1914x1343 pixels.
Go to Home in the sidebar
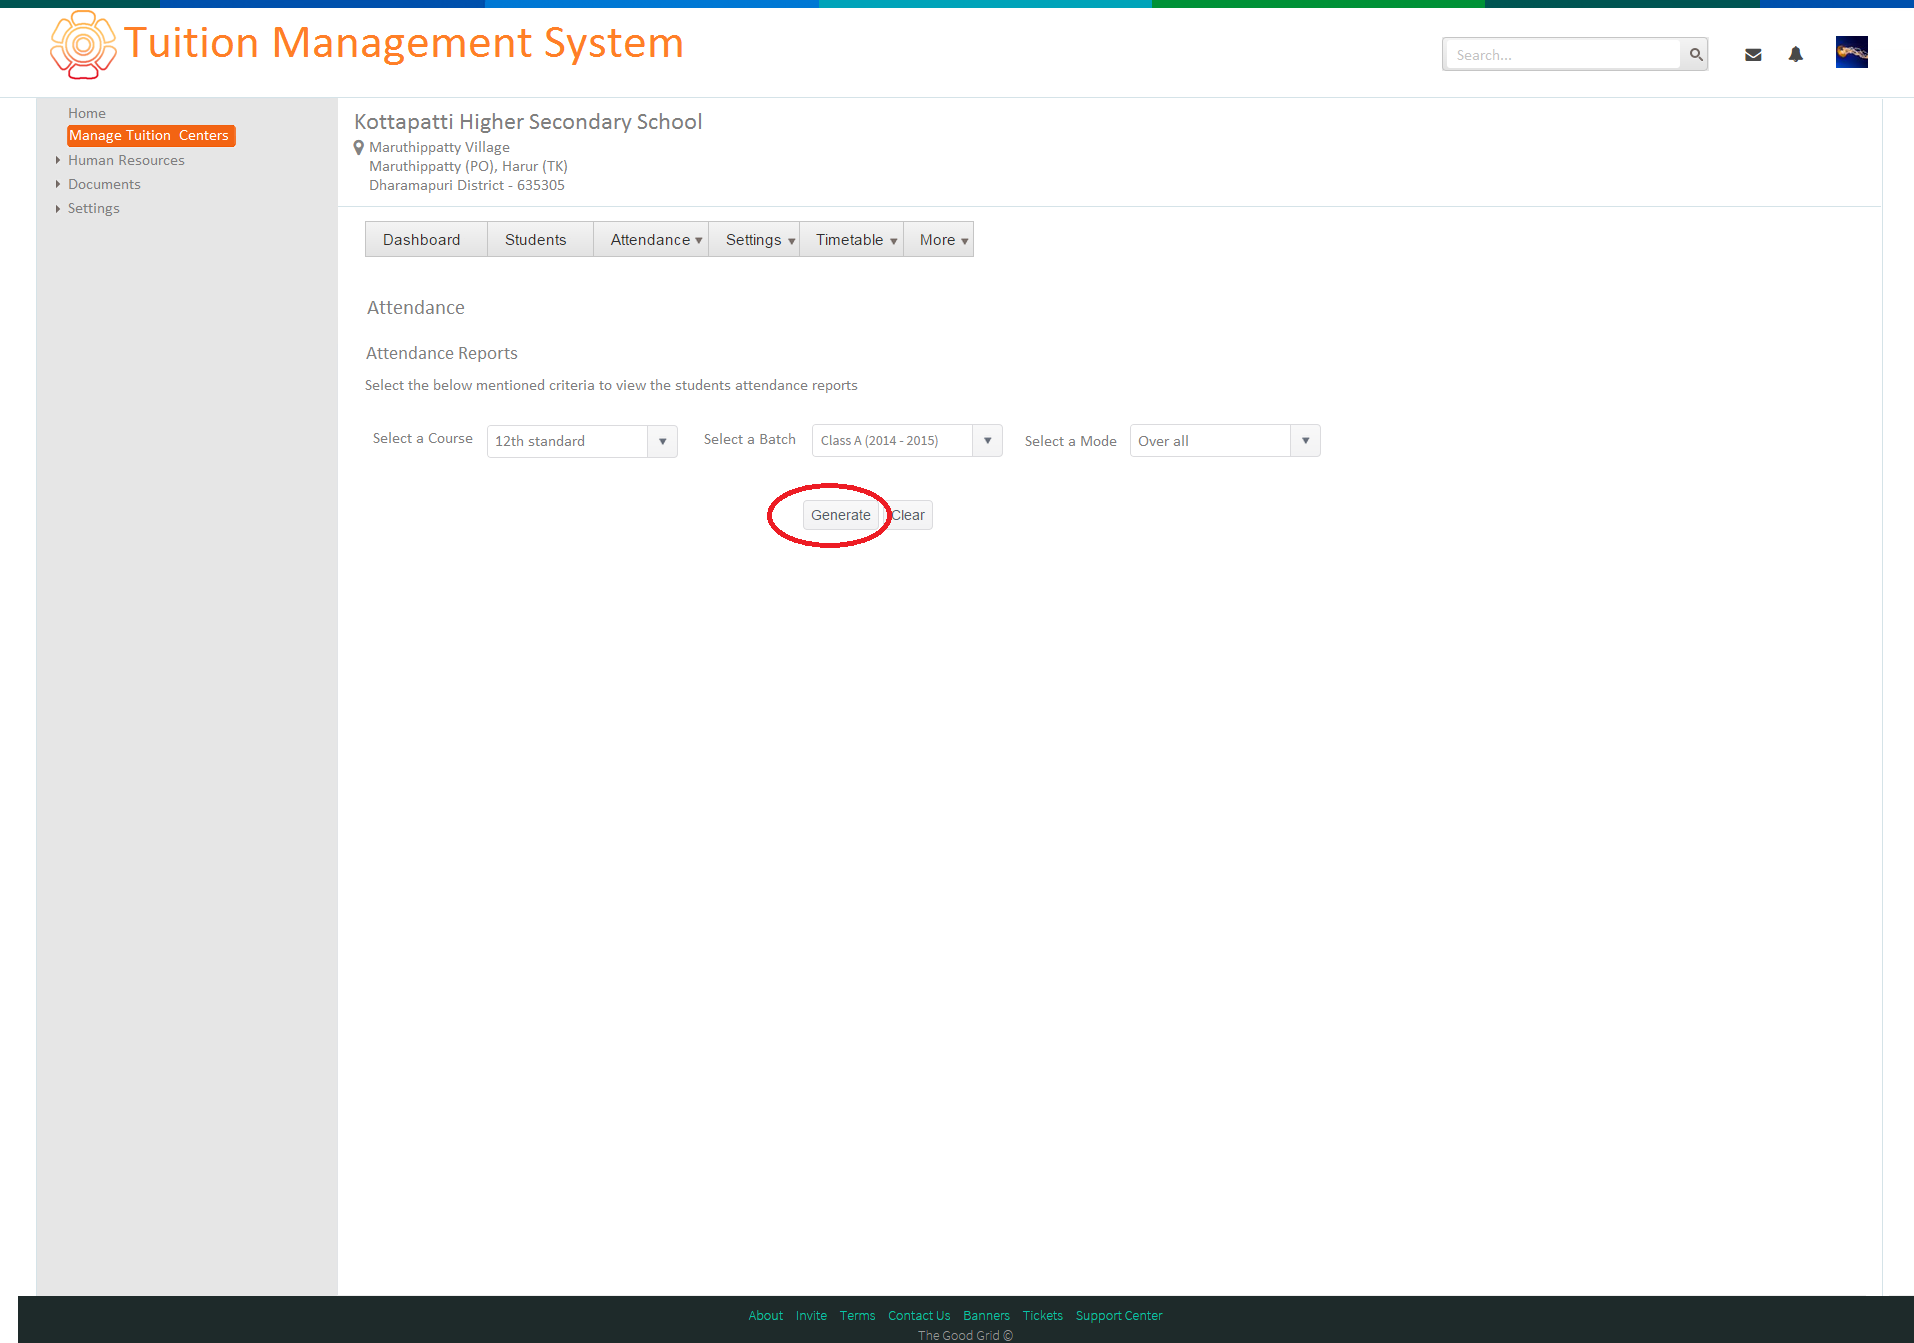coord(87,113)
